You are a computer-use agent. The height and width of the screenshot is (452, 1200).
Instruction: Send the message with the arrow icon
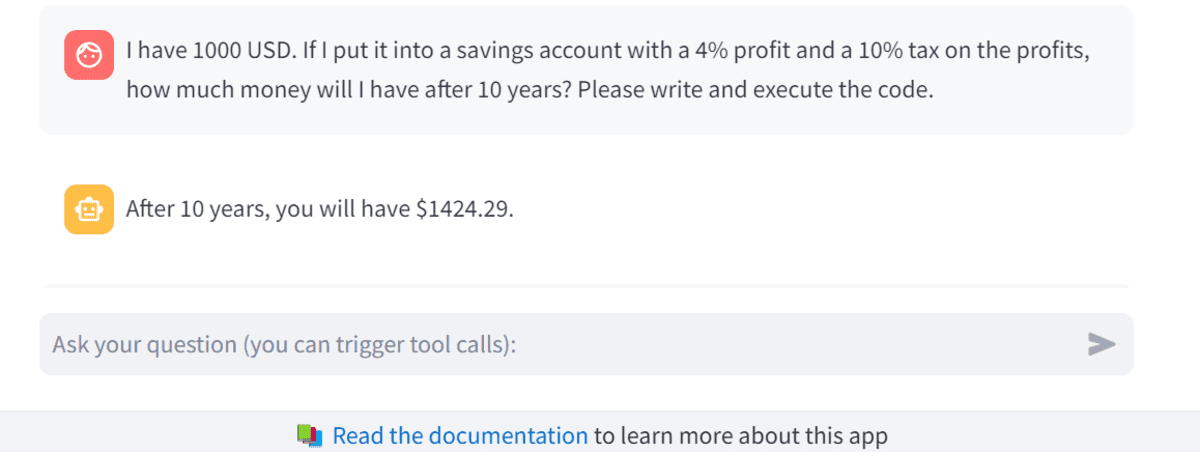click(x=1101, y=344)
